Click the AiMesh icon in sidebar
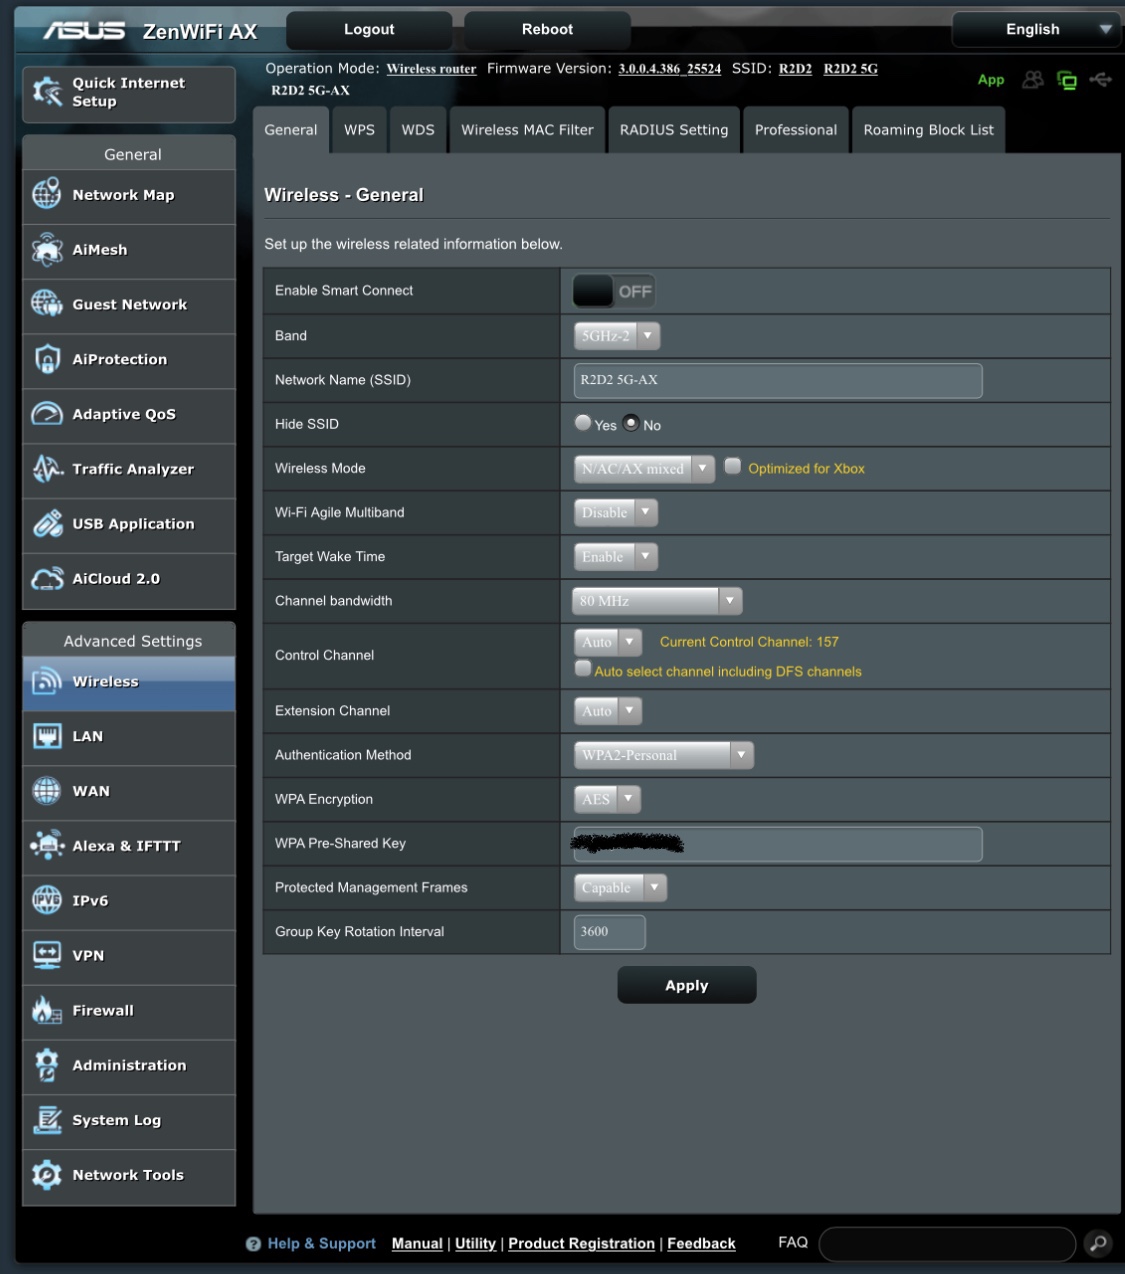Viewport: 1125px width, 1274px height. click(x=47, y=249)
